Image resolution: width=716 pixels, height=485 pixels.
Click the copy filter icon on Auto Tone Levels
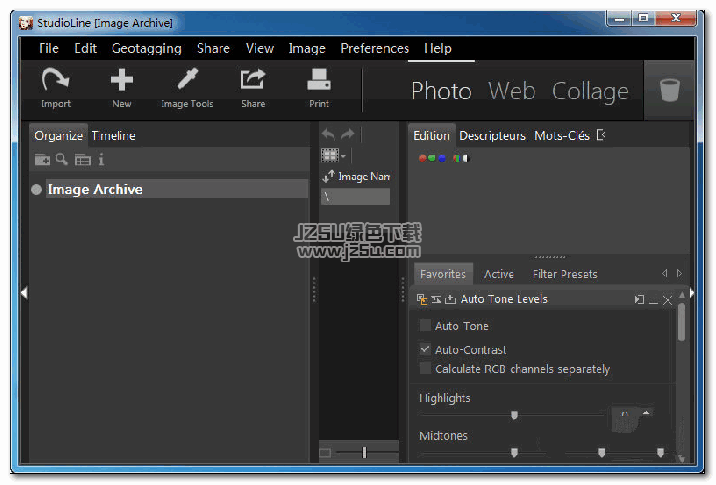click(x=421, y=299)
